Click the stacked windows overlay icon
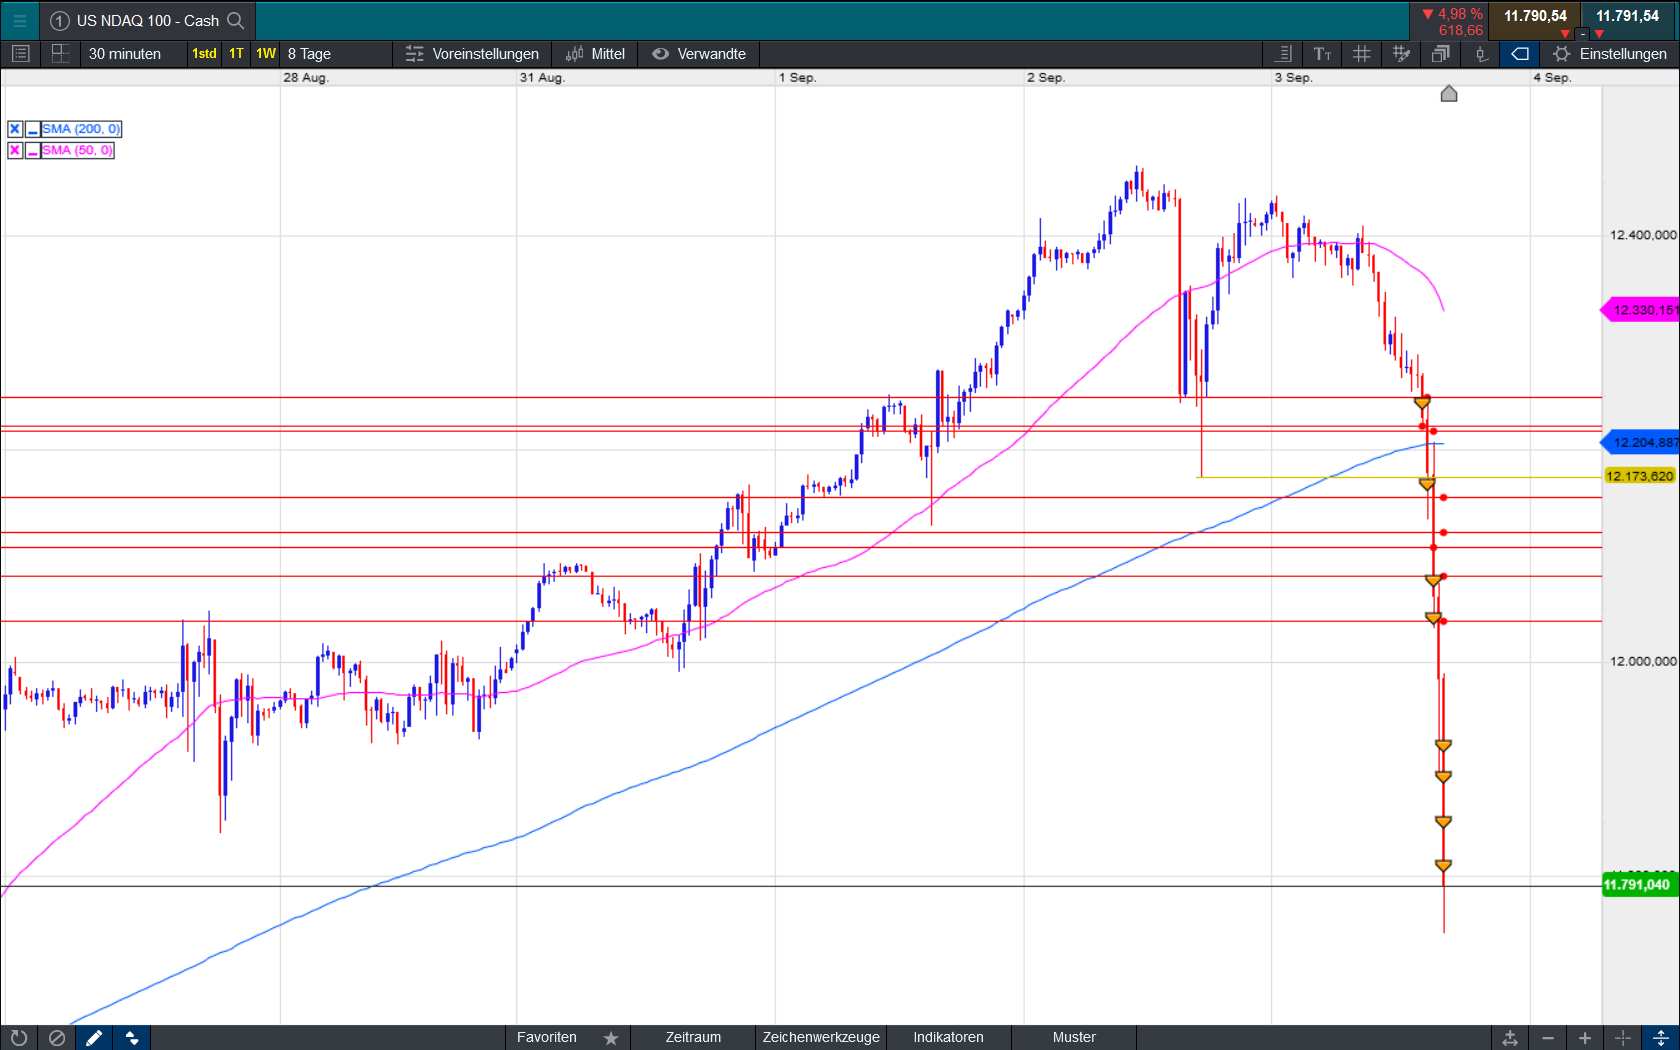This screenshot has width=1680, height=1050. point(1441,54)
